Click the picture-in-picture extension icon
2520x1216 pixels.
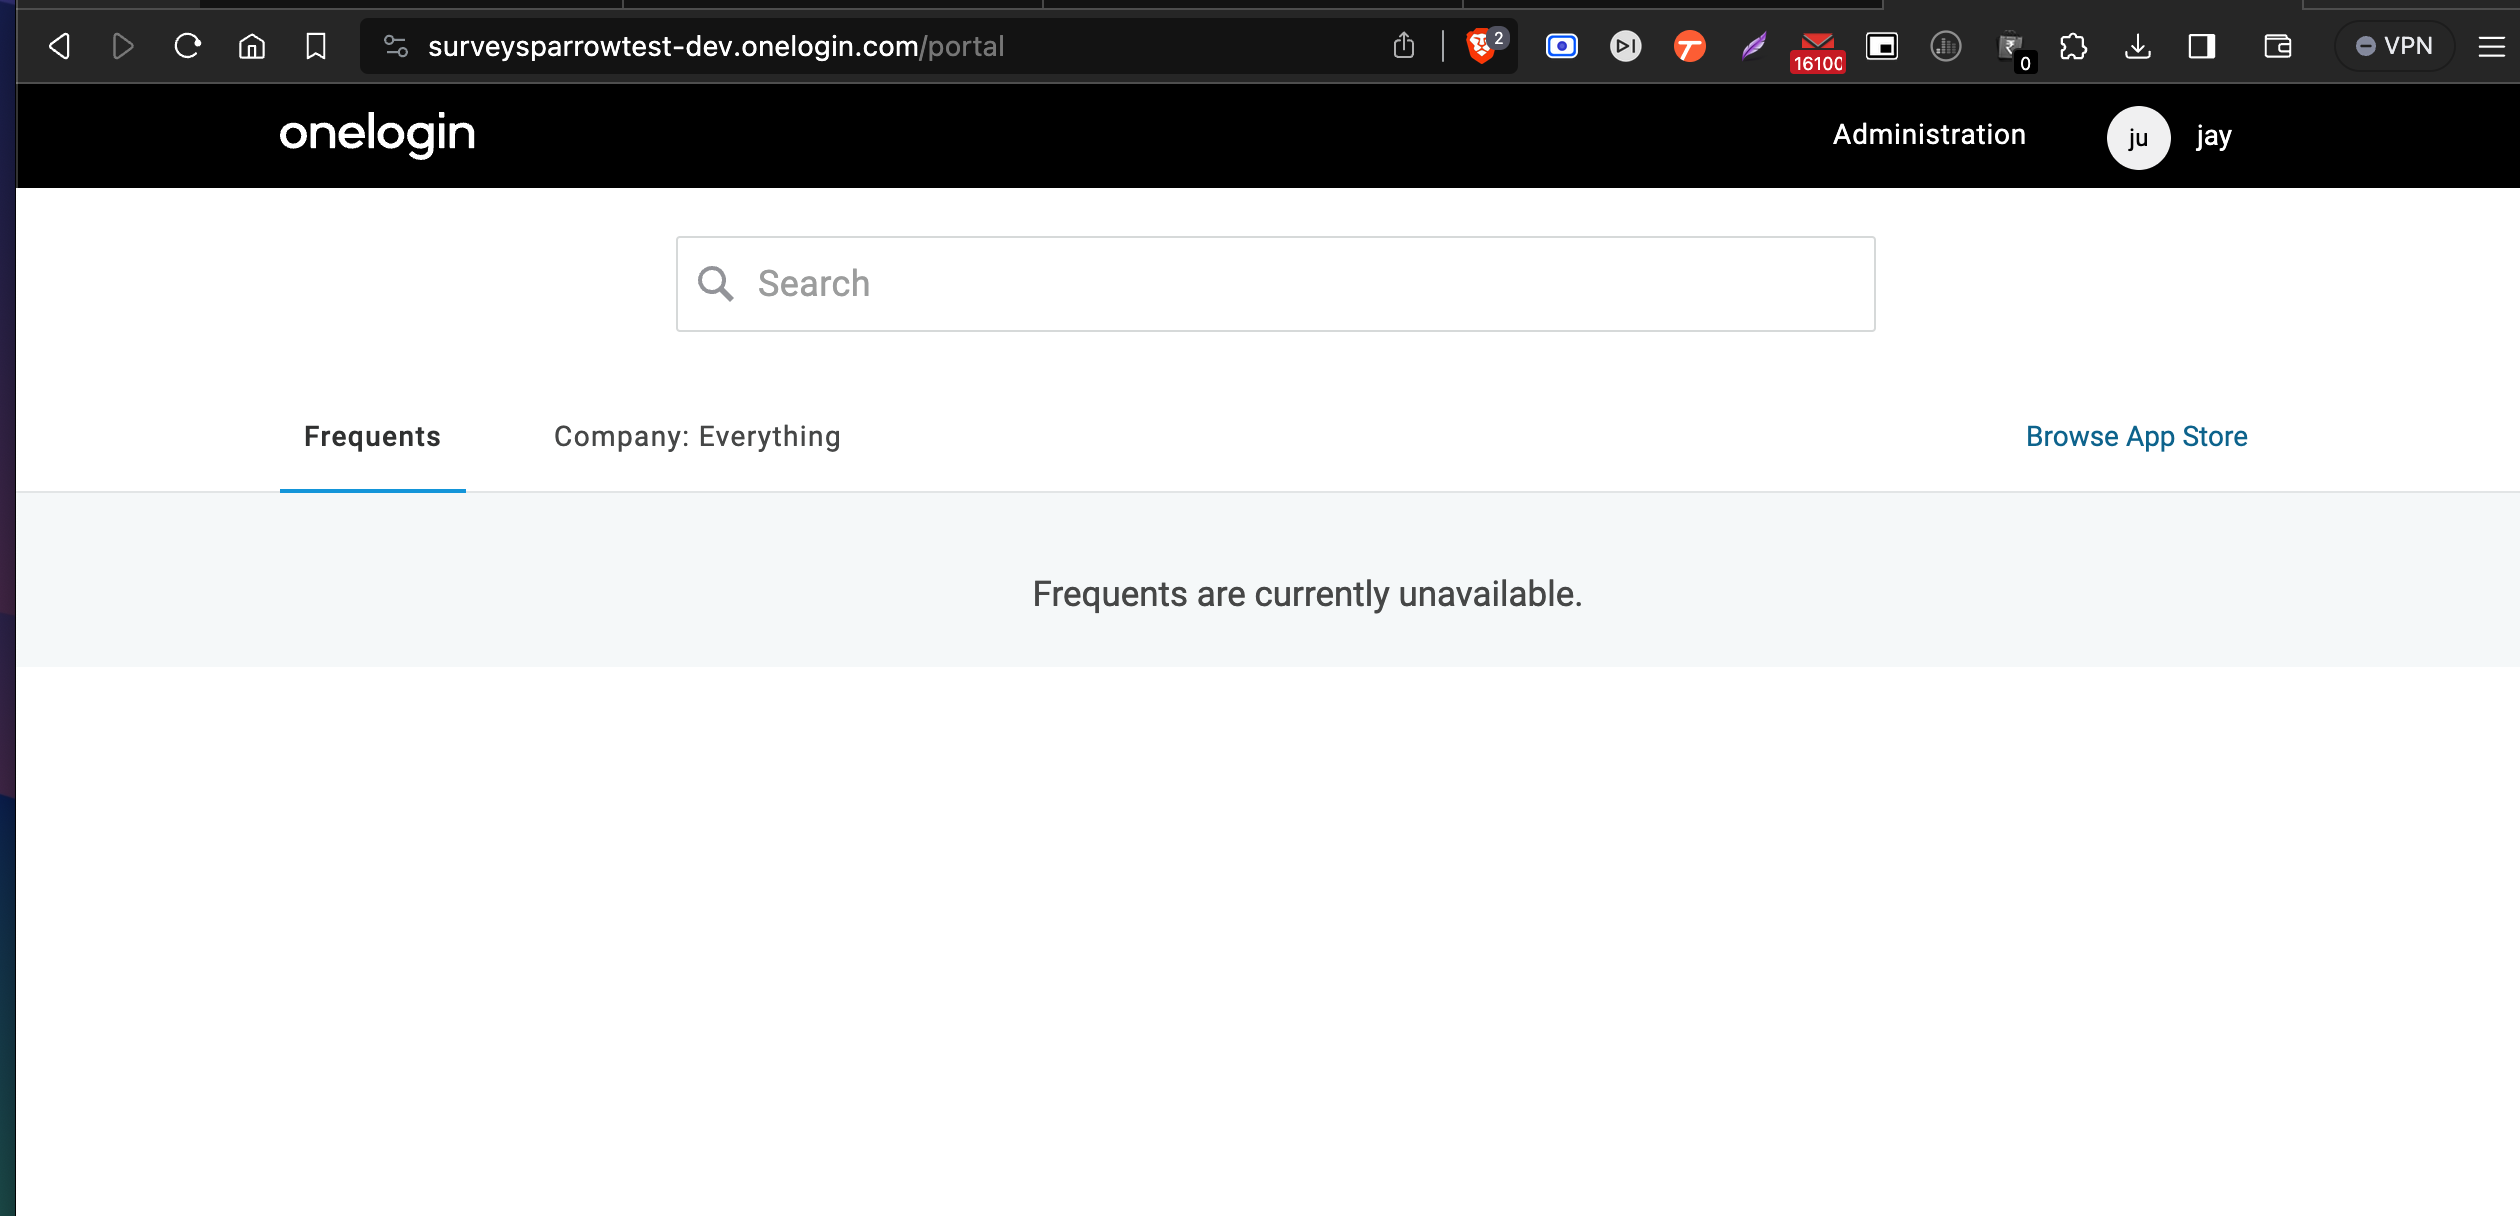[1881, 46]
